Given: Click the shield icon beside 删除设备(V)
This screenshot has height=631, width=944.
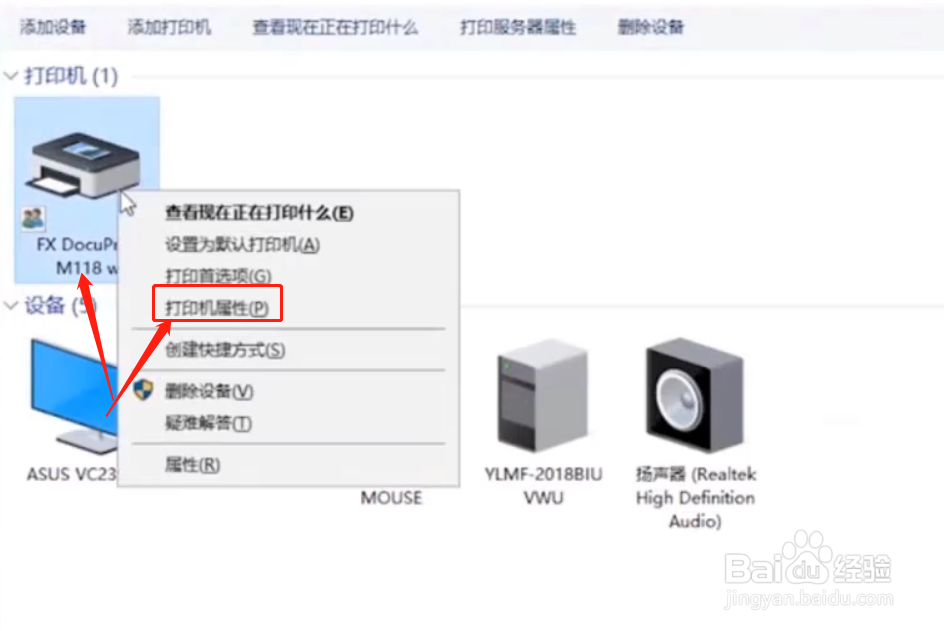Looking at the screenshot, I should [x=143, y=390].
